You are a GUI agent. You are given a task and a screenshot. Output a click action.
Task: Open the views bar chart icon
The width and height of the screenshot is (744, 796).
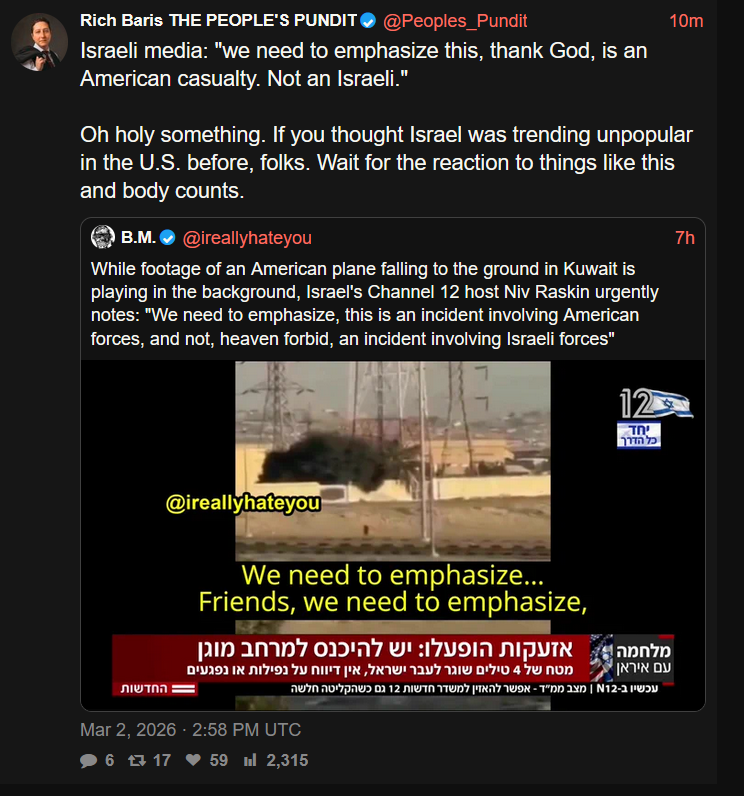pos(250,760)
